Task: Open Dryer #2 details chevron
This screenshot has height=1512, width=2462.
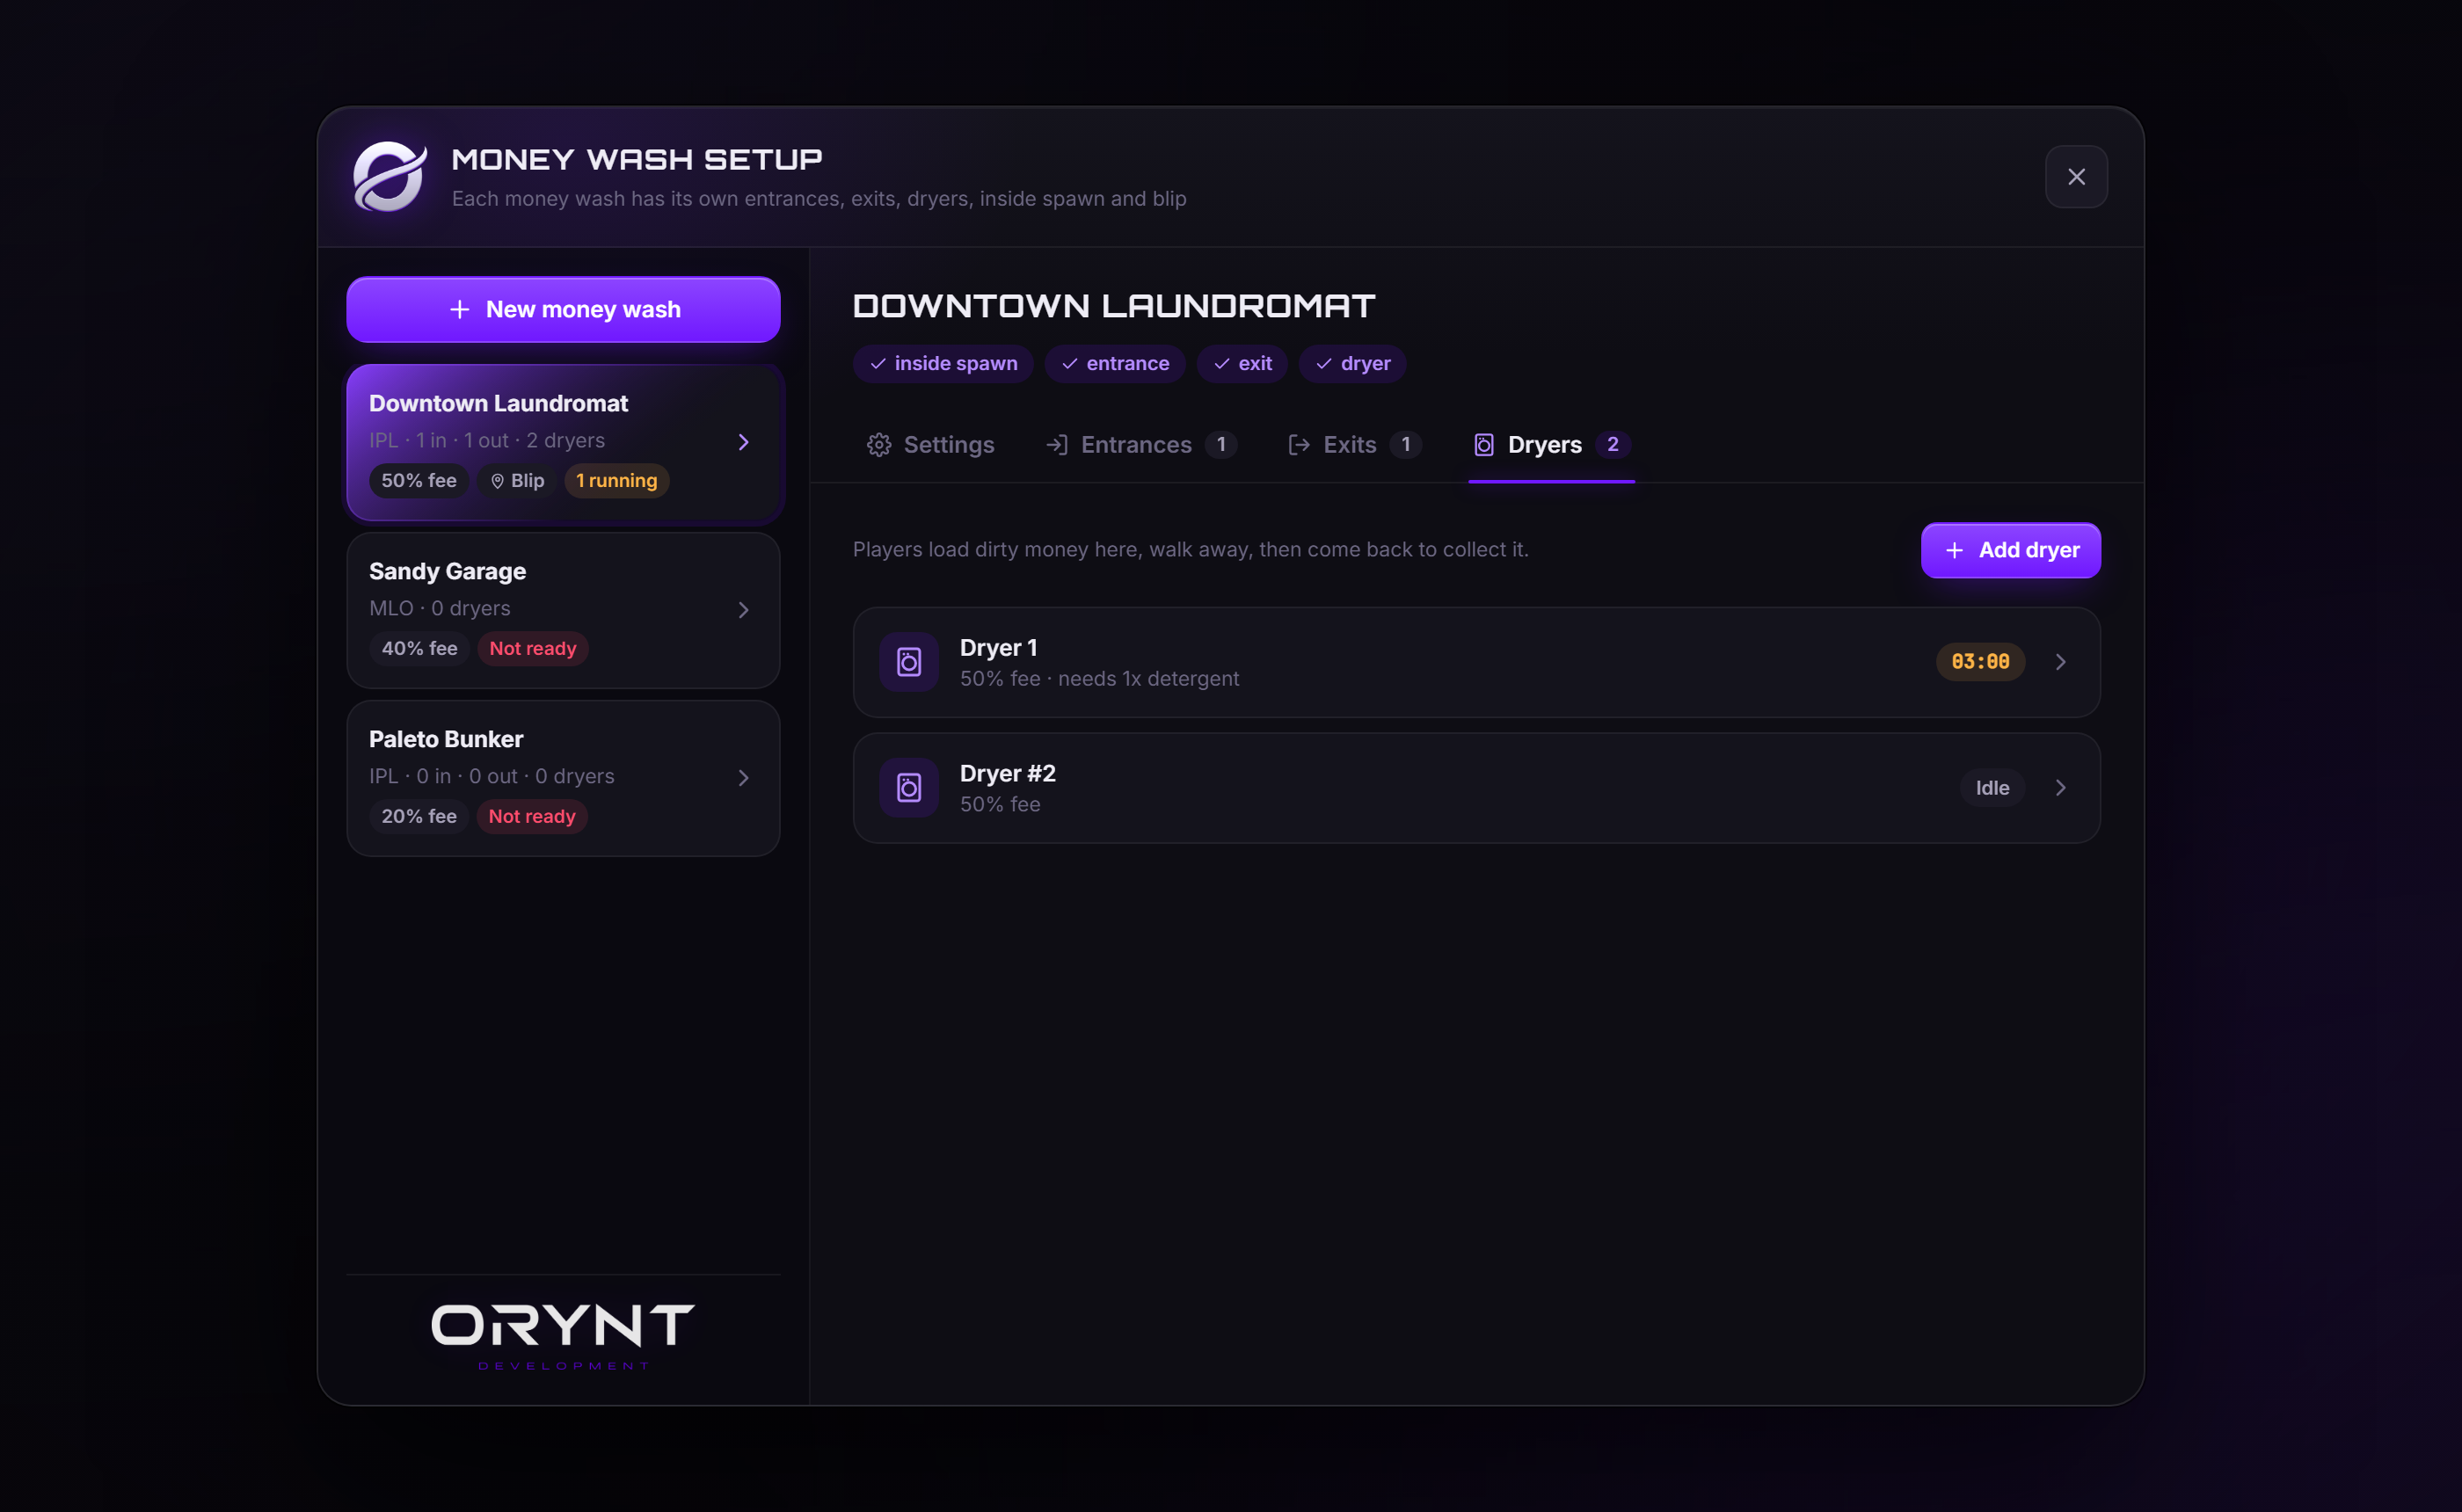Action: coord(2060,788)
